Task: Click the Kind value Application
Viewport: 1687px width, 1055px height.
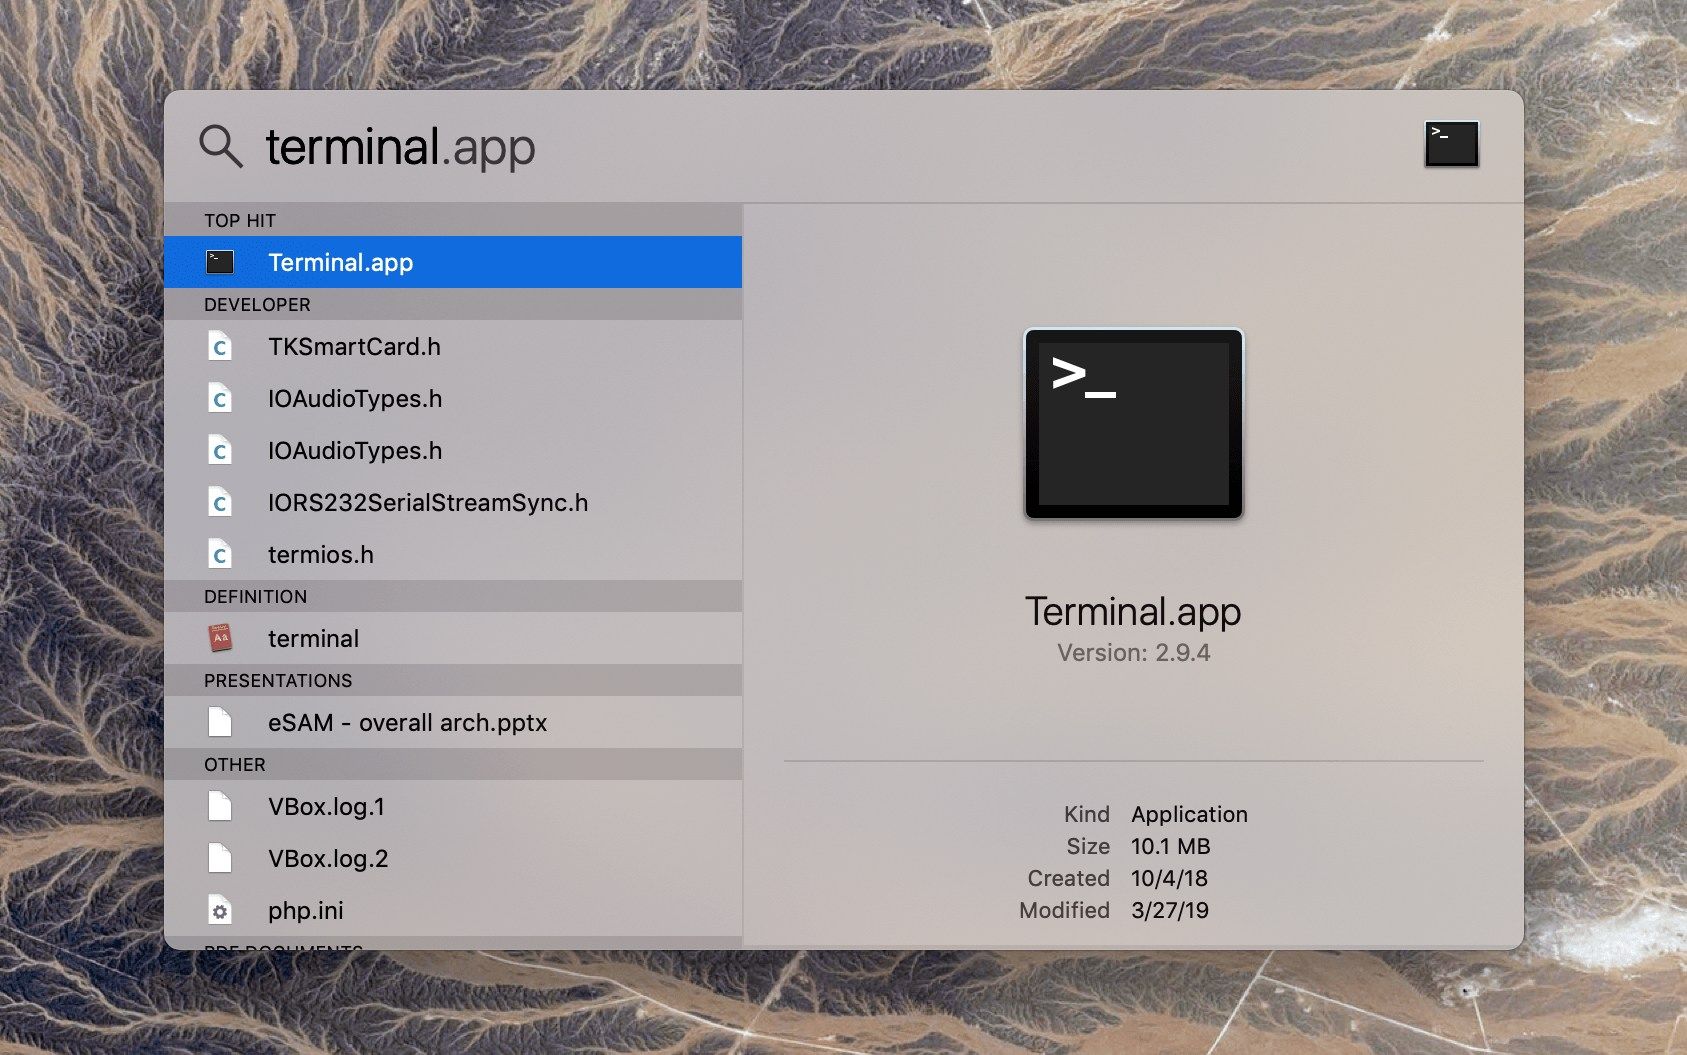Action: tap(1189, 814)
